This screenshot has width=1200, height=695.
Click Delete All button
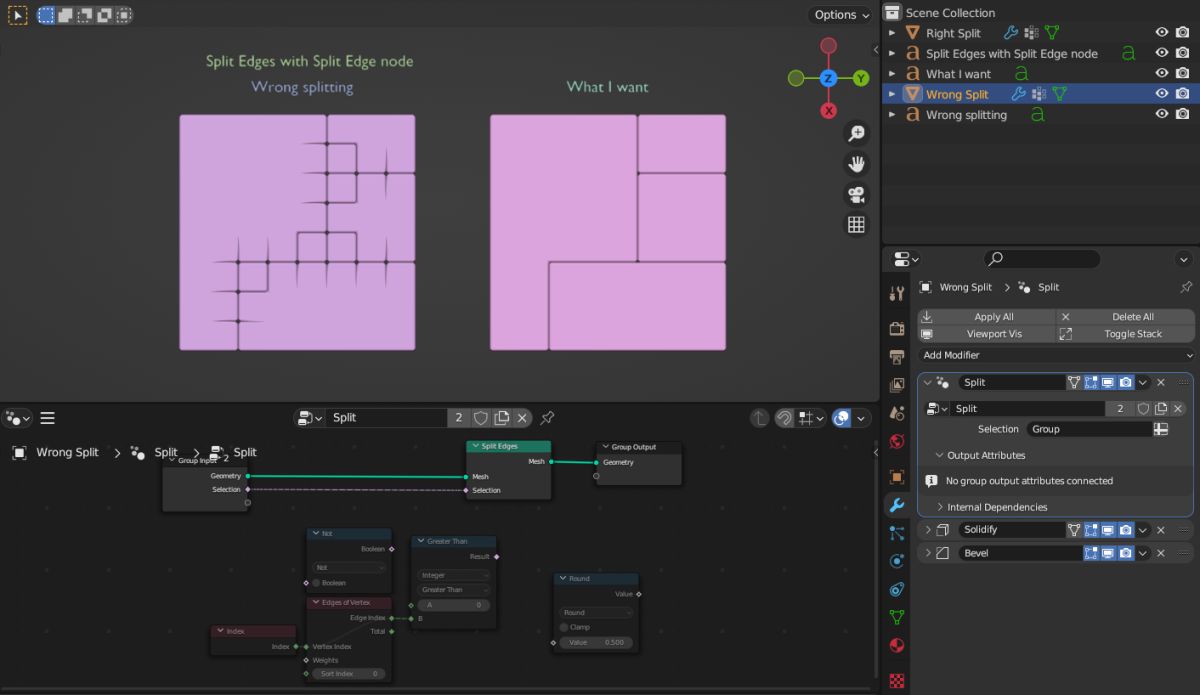1126,317
